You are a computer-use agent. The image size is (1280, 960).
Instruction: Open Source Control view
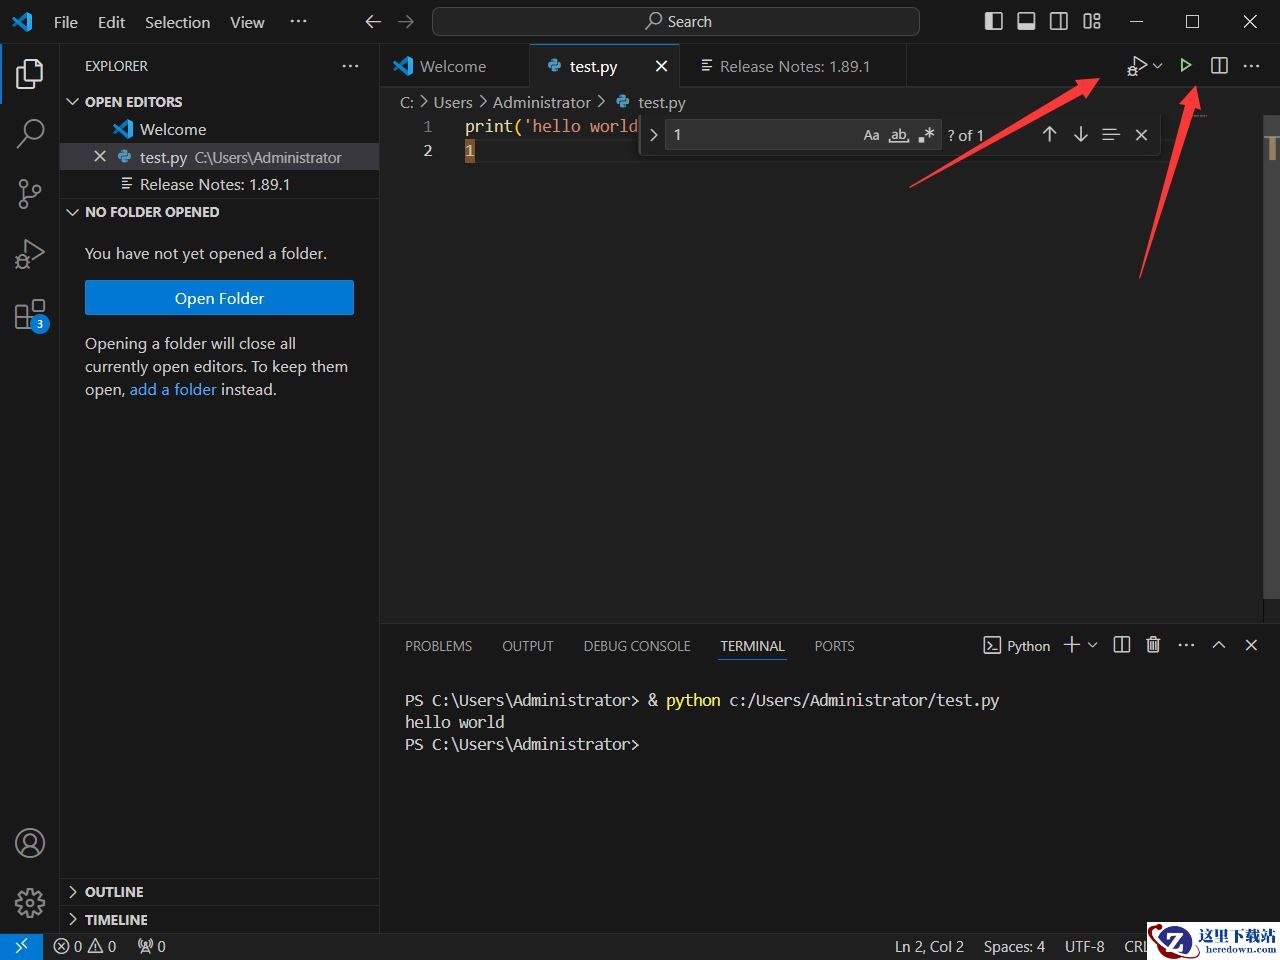tap(30, 193)
